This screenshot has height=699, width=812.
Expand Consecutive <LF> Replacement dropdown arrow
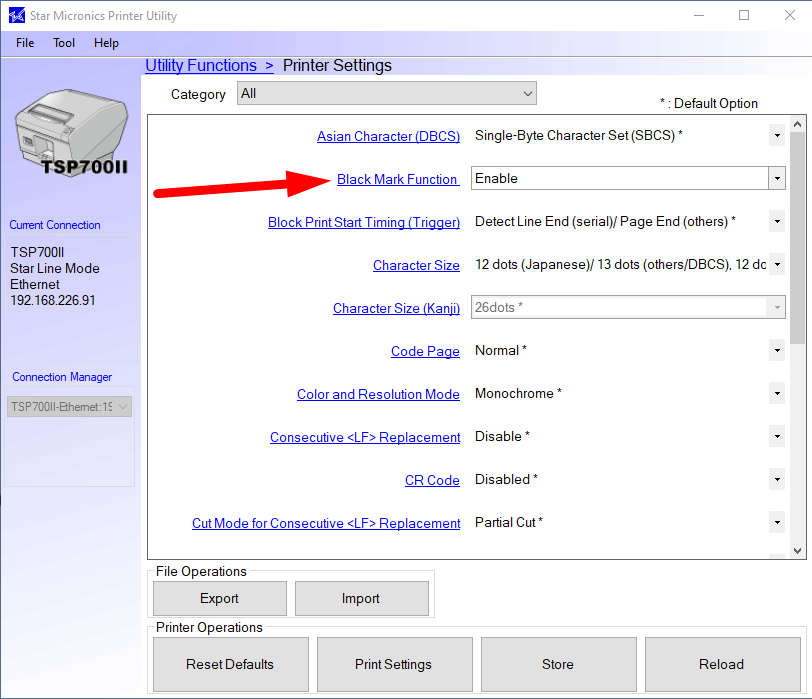click(x=777, y=436)
